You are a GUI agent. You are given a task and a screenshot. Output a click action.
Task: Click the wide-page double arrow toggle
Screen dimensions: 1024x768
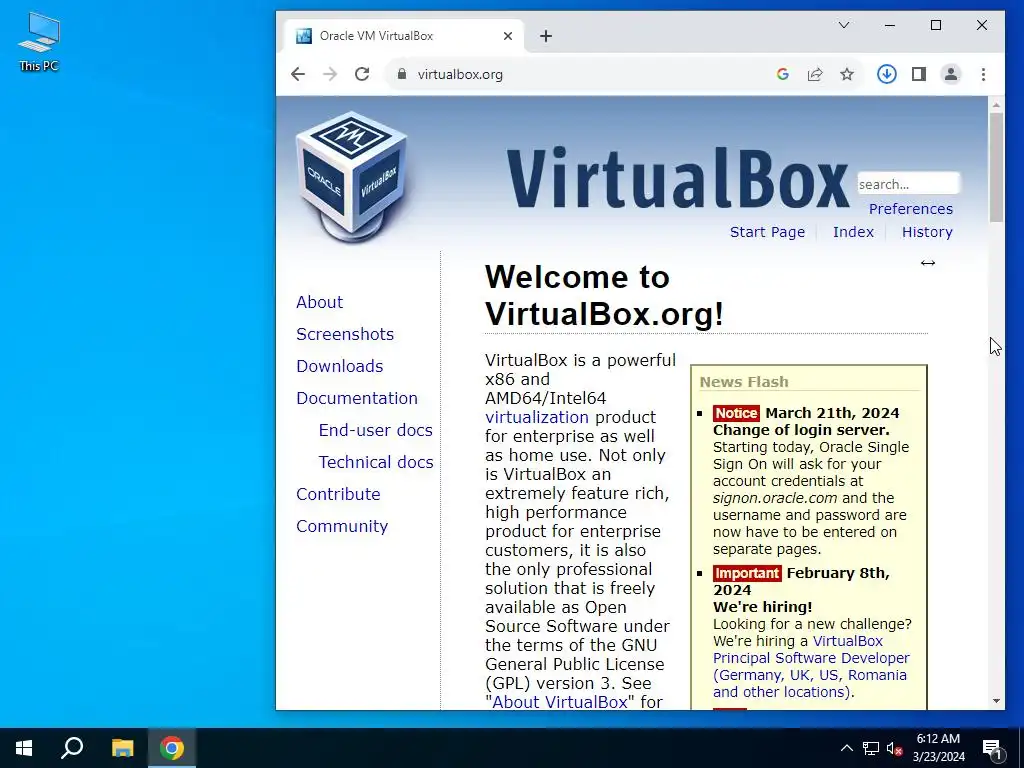pos(927,263)
